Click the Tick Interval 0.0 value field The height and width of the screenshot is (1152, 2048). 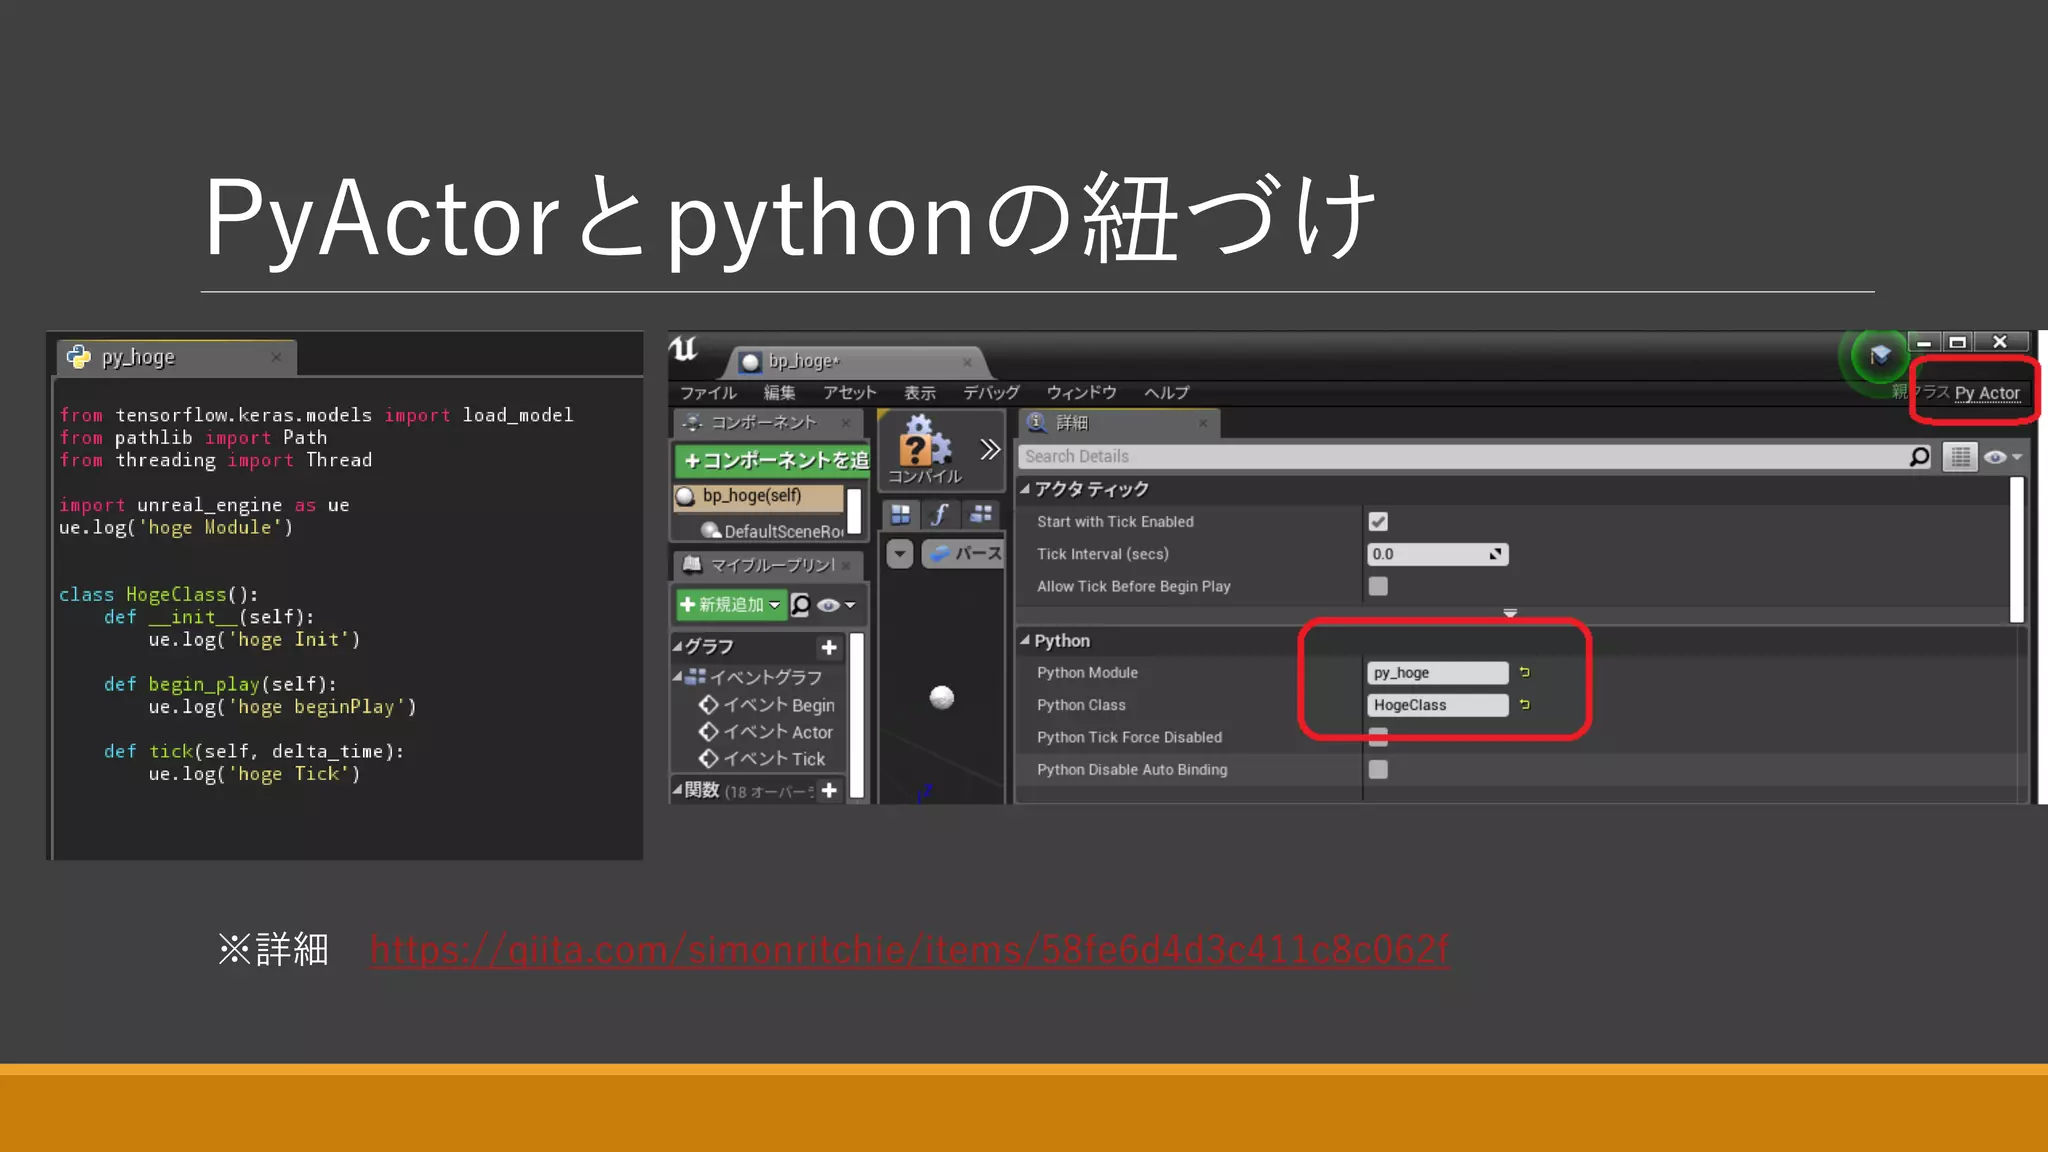point(1438,554)
